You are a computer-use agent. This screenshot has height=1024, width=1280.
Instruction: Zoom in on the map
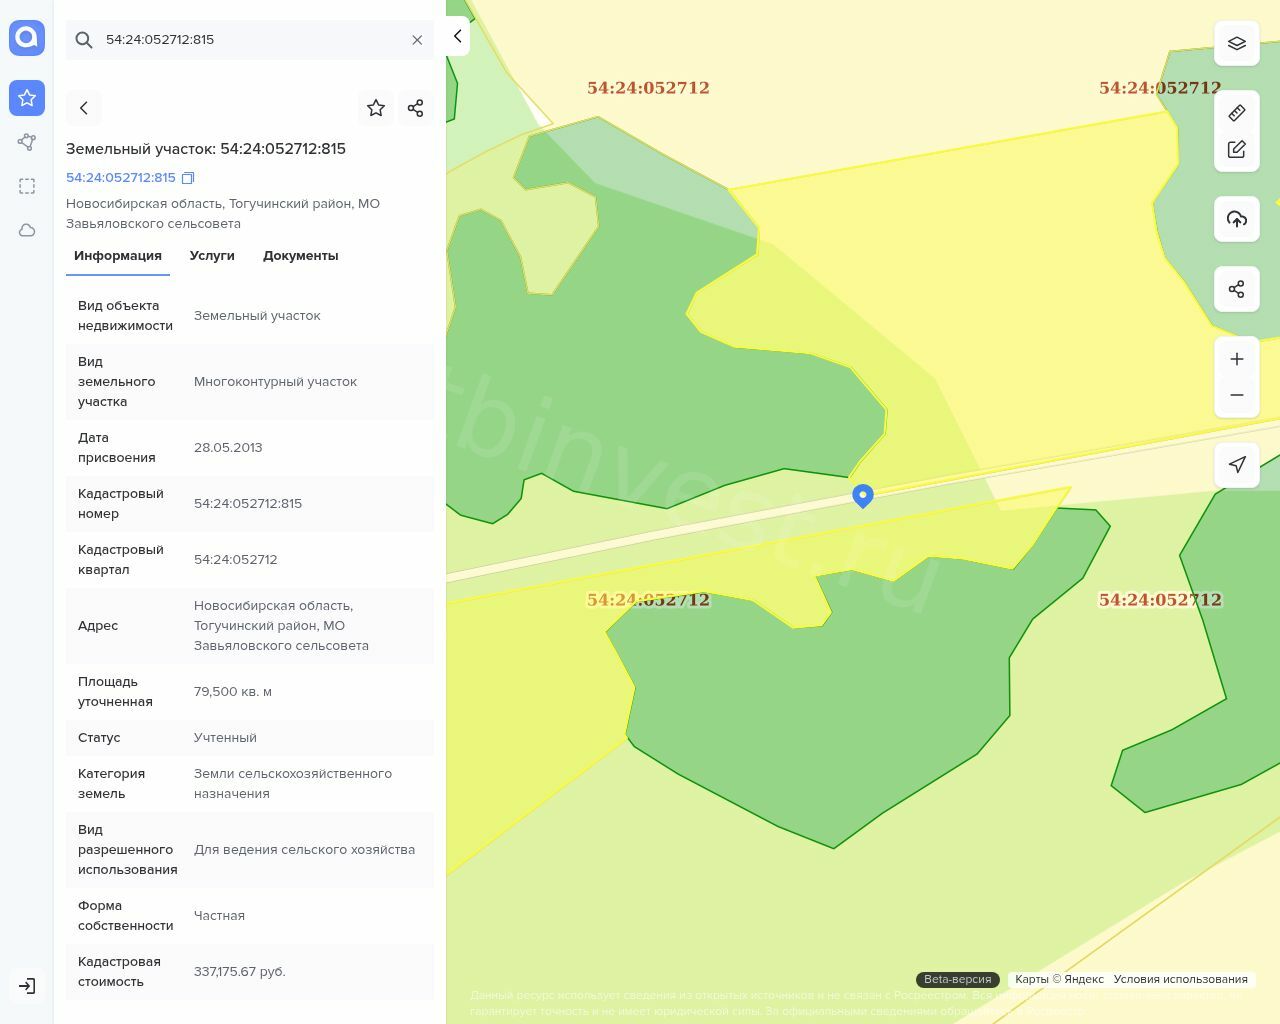click(1237, 359)
